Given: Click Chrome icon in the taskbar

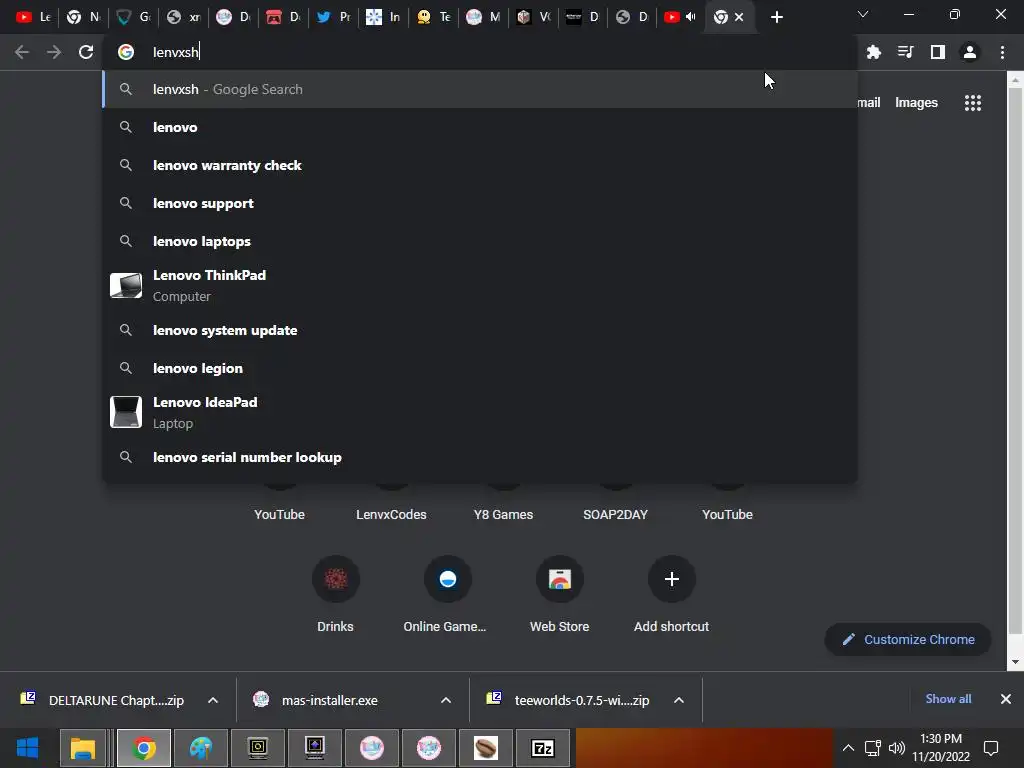Looking at the screenshot, I should [144, 748].
